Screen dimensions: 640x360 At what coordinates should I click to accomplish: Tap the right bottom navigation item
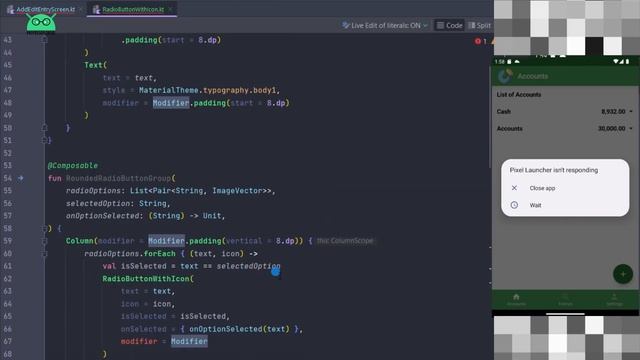pos(614,299)
